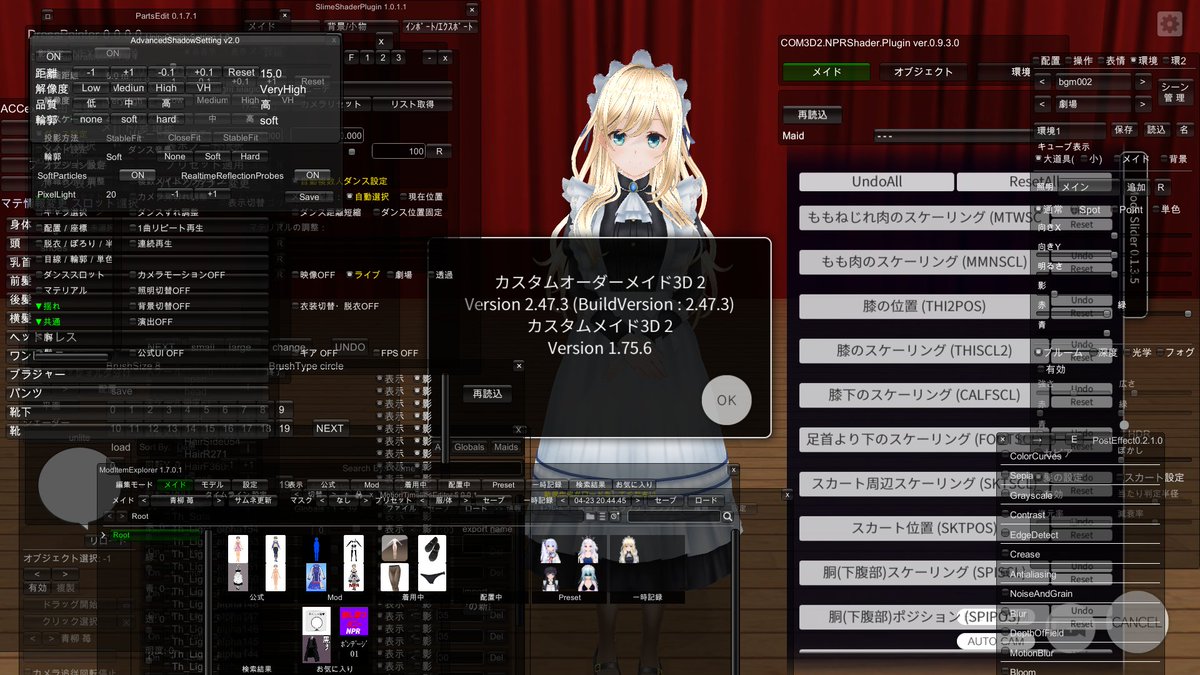Open ModItemExplorer 設定 tab
This screenshot has width=1200, height=675.
click(x=250, y=485)
